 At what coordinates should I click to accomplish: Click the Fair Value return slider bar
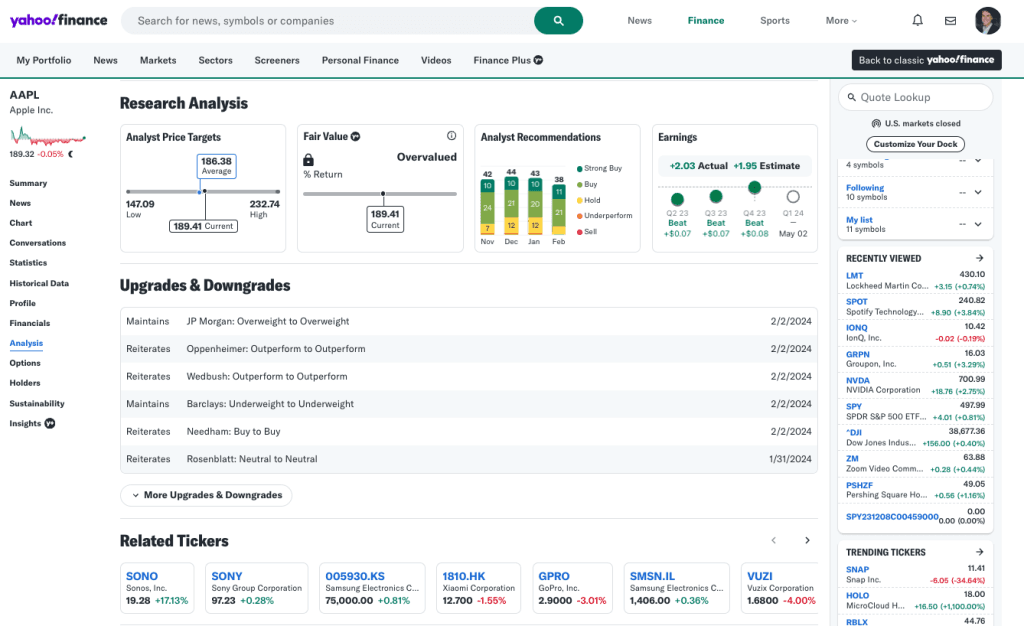click(380, 194)
